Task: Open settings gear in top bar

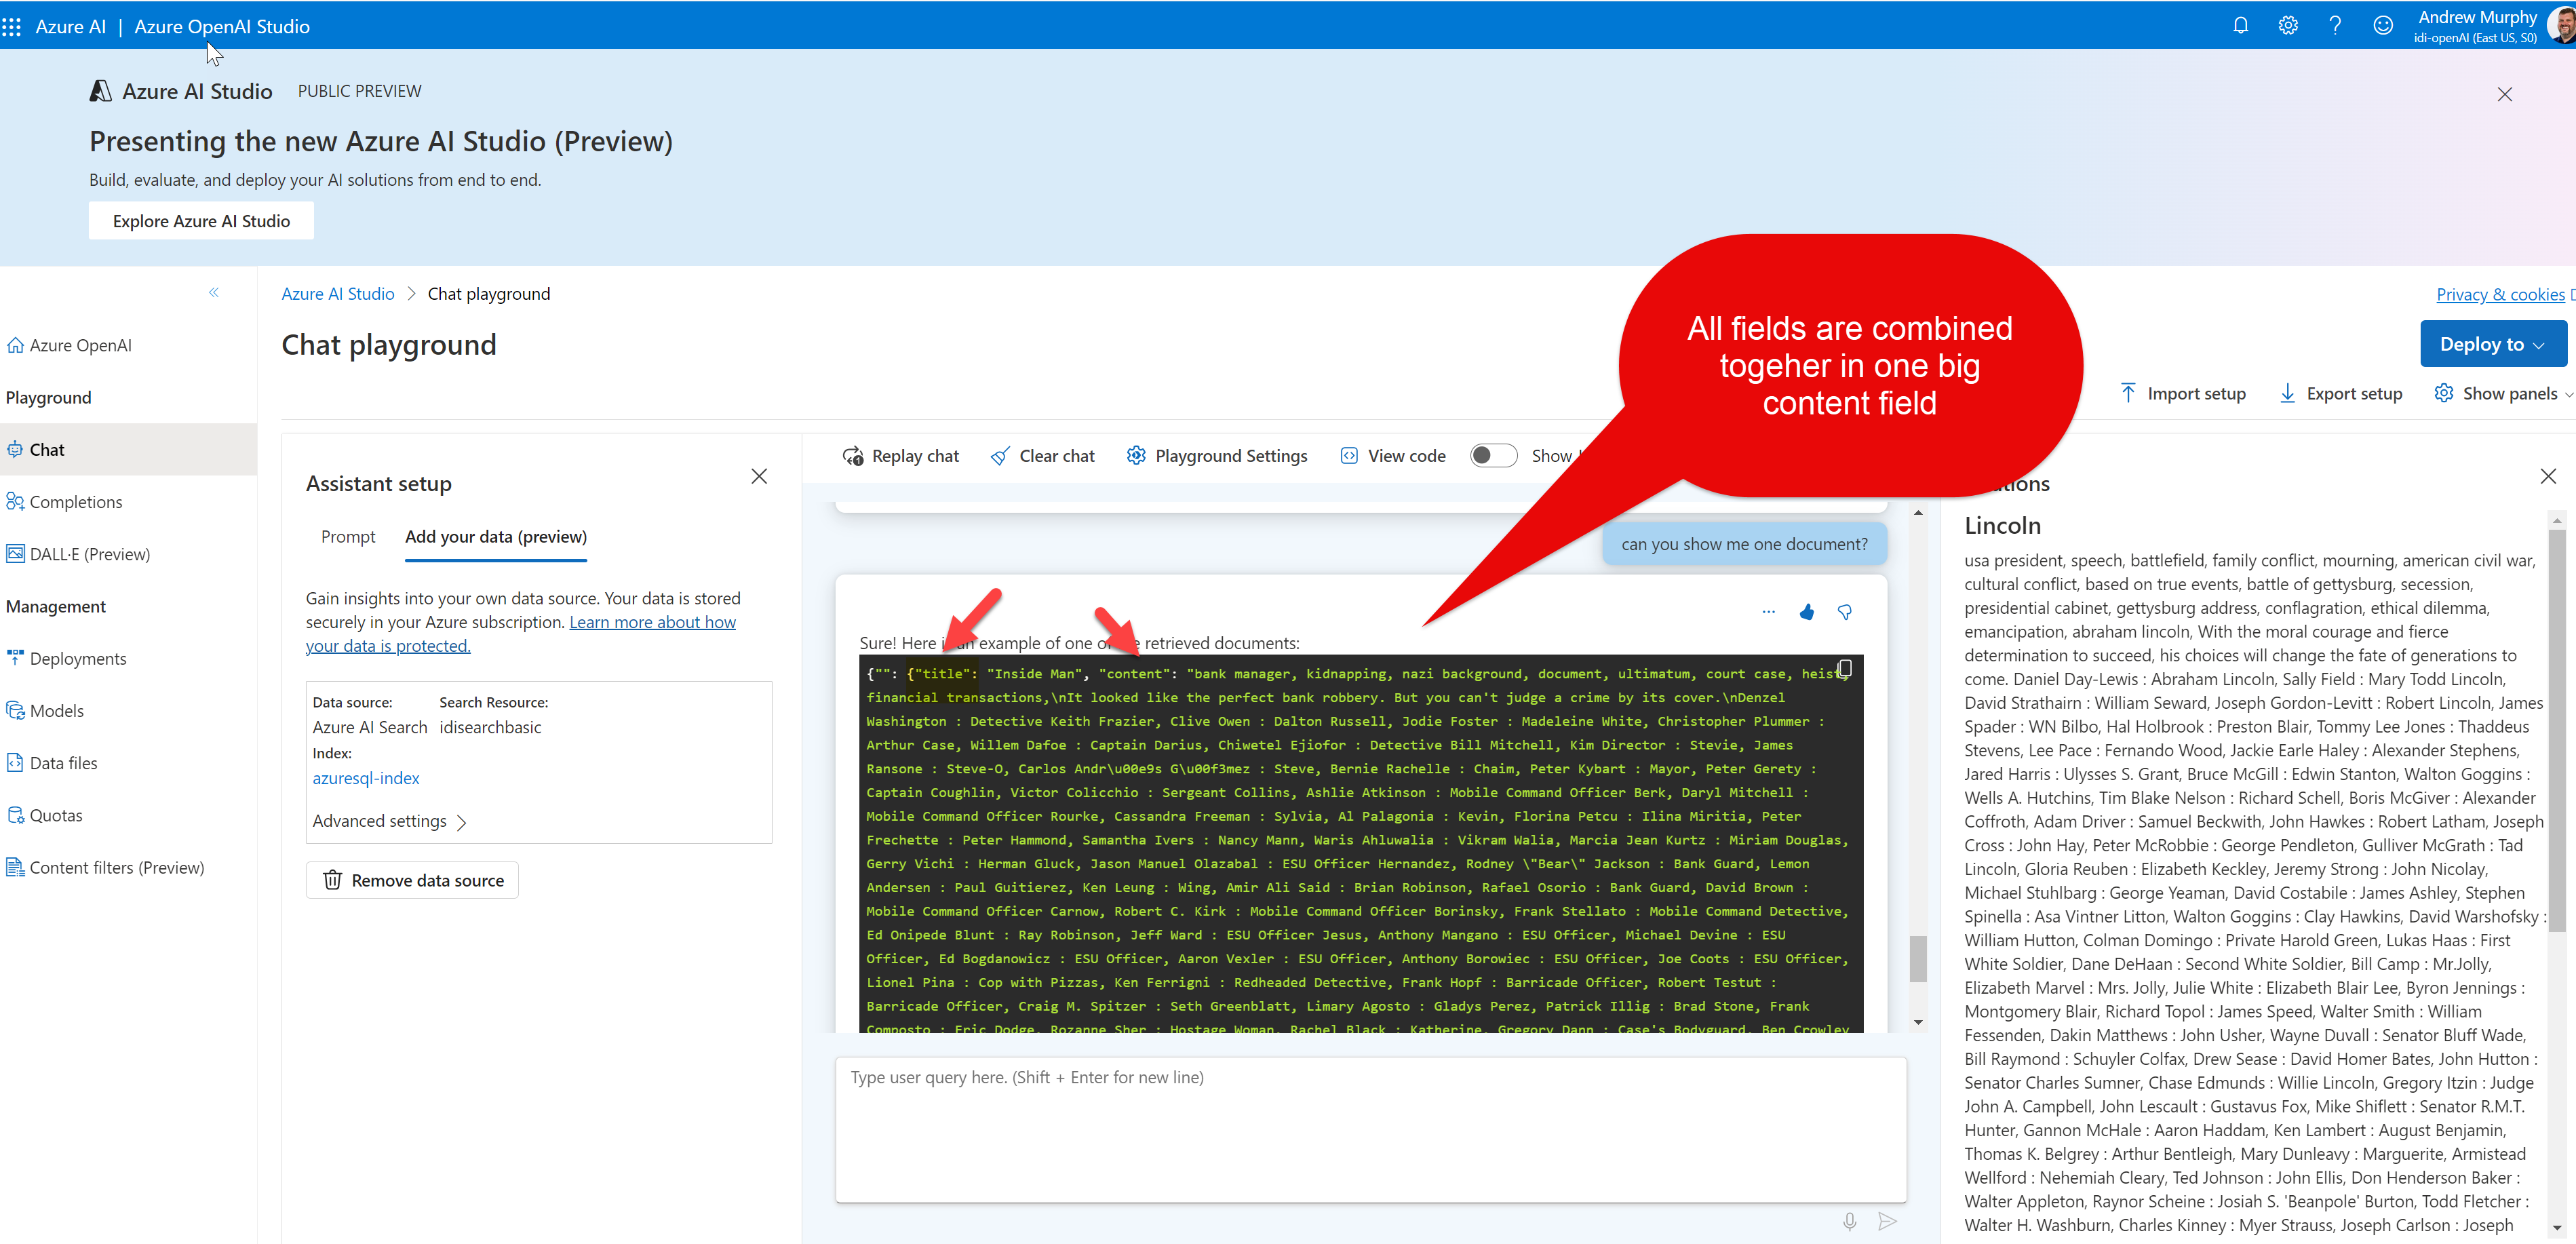Action: 2288,26
